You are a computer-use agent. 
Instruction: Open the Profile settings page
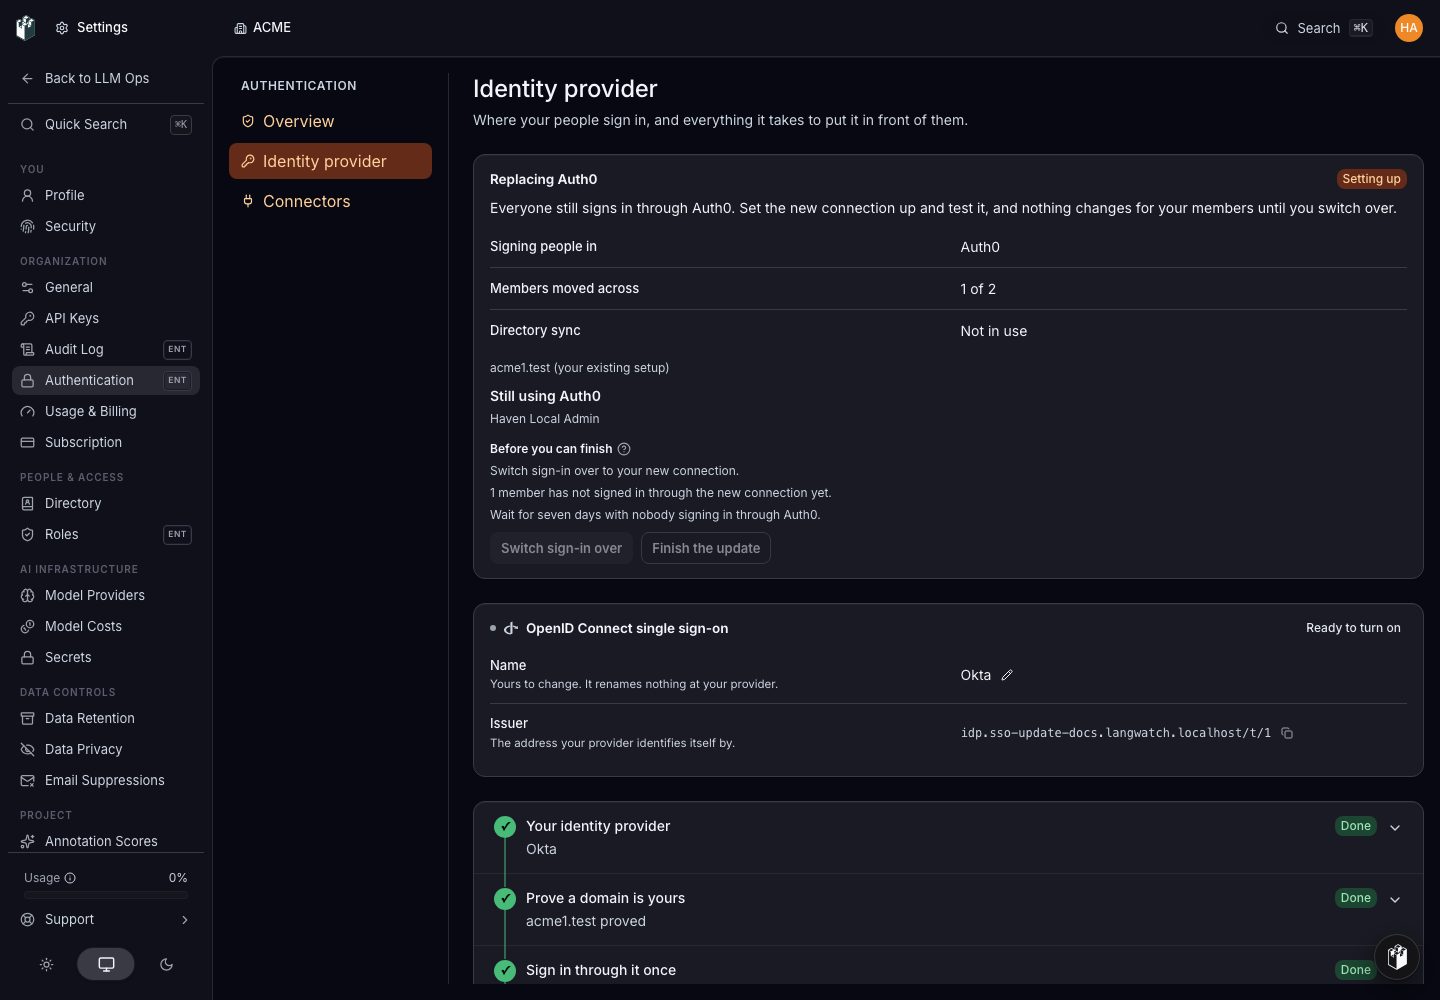[x=106, y=195]
